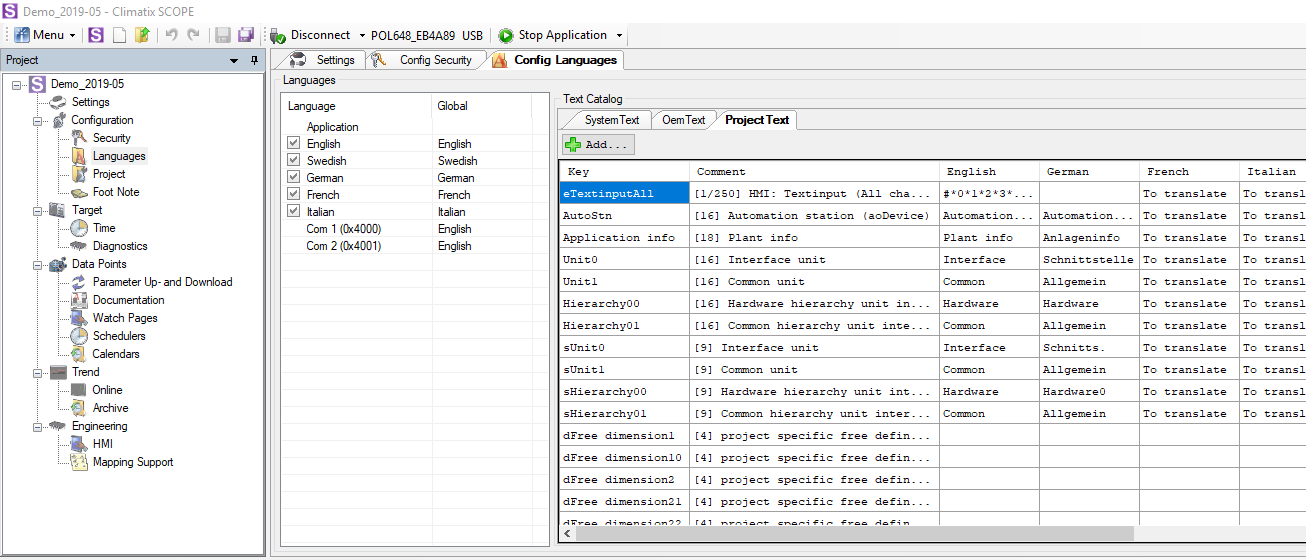The height and width of the screenshot is (560, 1306).
Task: Select the Project Text catalog tab
Action: tap(756, 120)
